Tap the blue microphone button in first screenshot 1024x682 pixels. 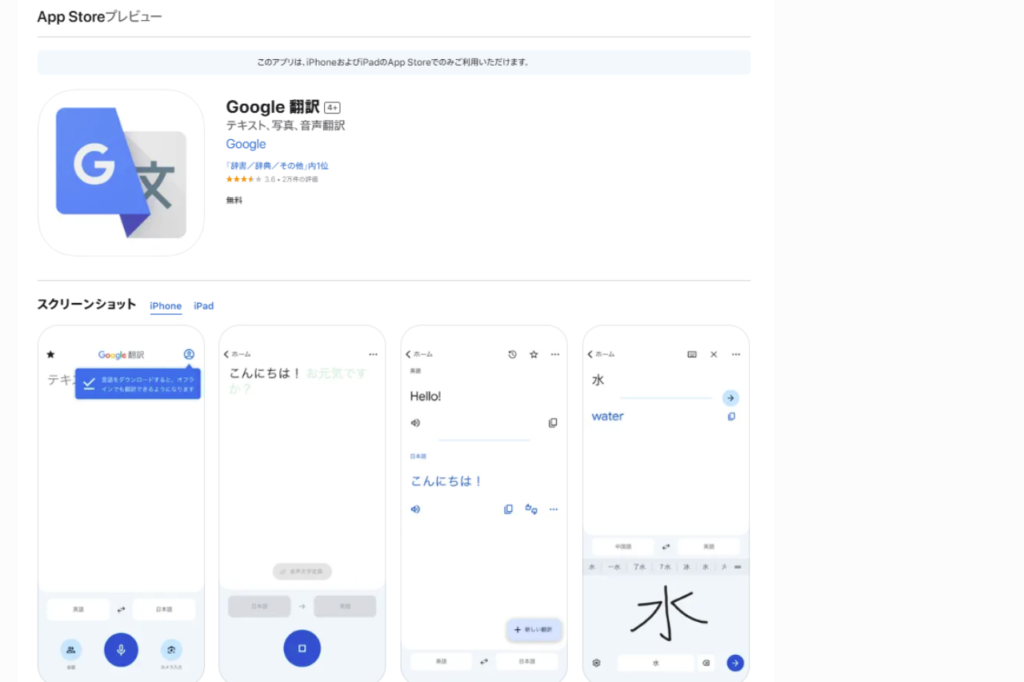pyautogui.click(x=121, y=649)
